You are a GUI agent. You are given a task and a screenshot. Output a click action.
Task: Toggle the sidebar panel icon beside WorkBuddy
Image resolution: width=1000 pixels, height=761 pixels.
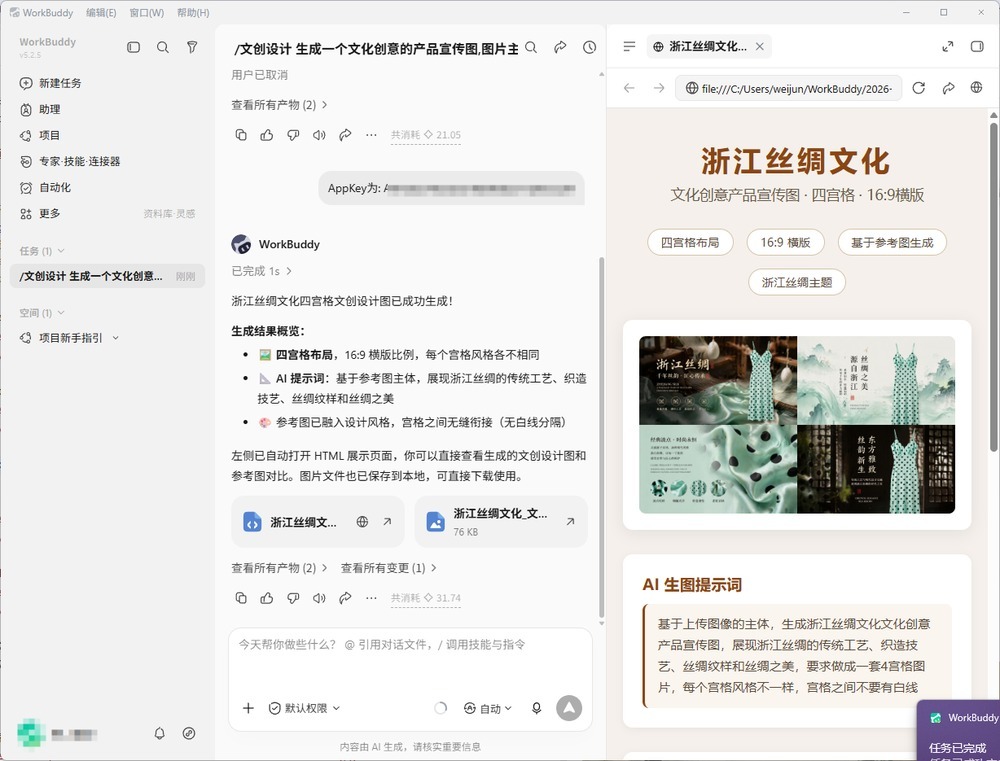(133, 47)
